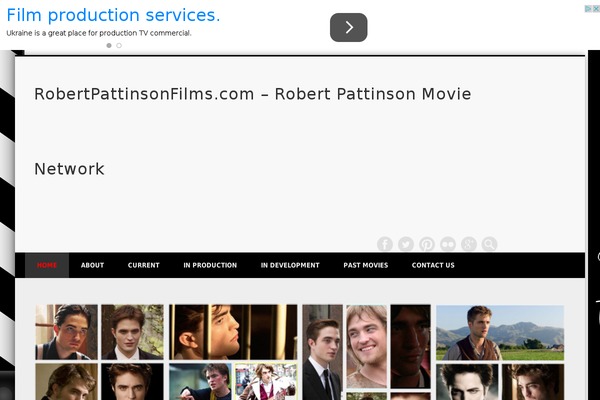Open the Flickr social icon
This screenshot has height=400, width=600.
point(448,244)
